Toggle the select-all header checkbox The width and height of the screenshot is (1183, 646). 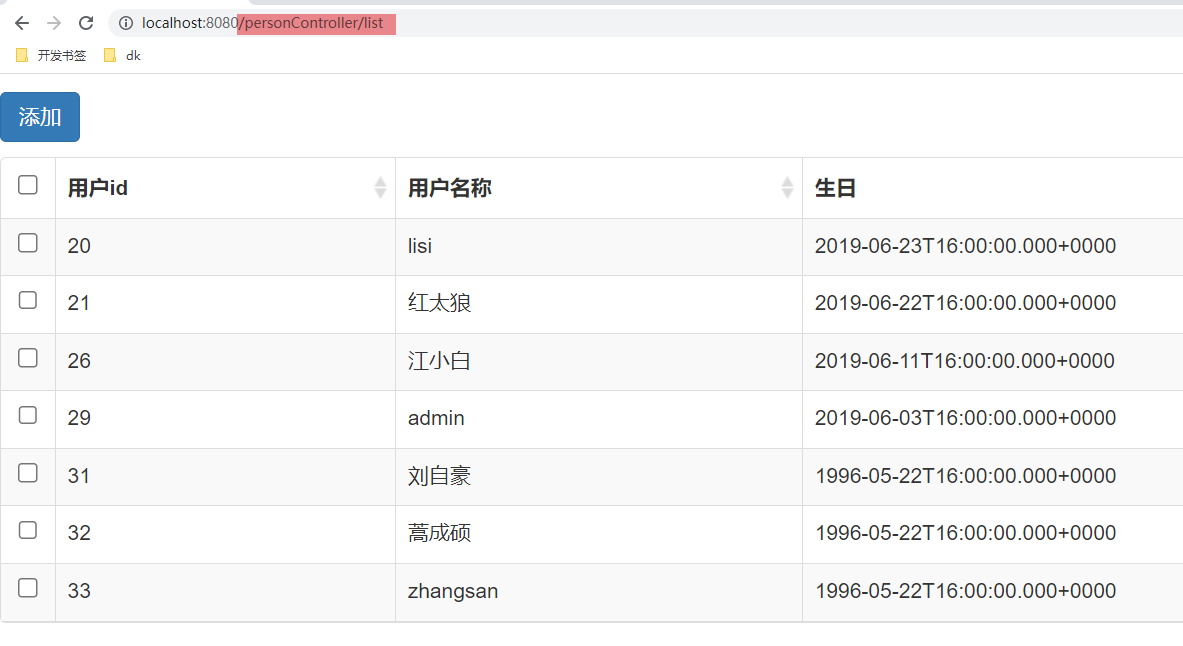[x=28, y=185]
